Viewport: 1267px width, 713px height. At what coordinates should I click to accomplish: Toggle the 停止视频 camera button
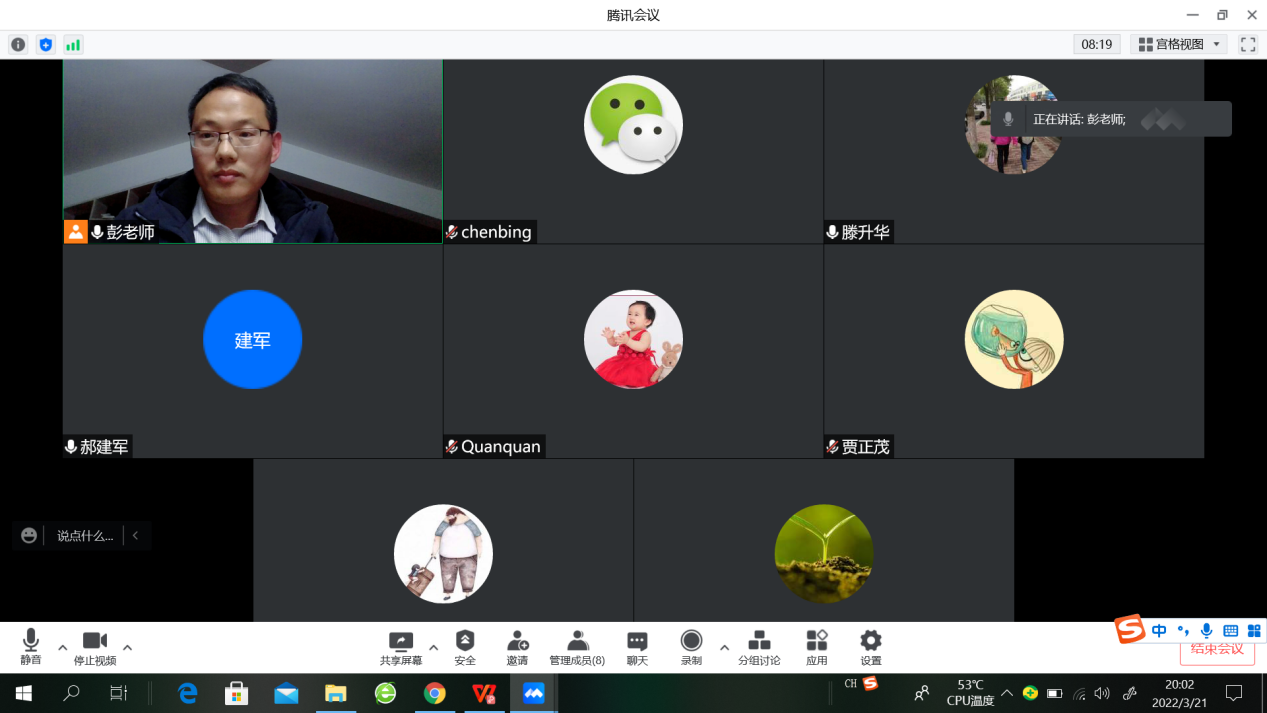(x=95, y=648)
